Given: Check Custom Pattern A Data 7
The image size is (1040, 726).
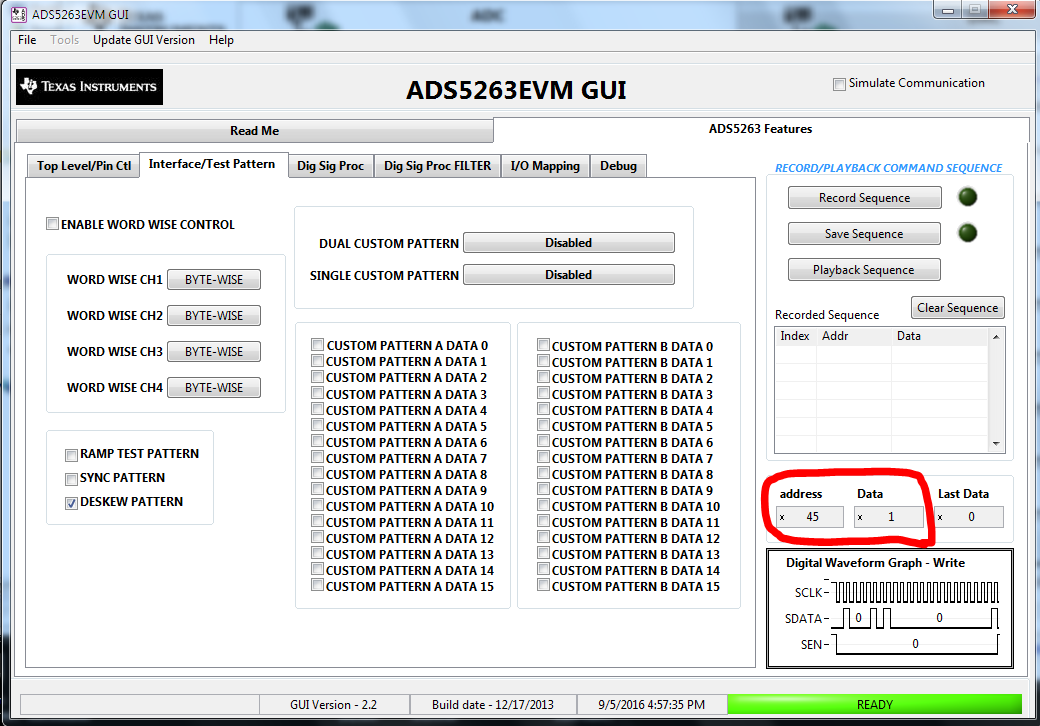Looking at the screenshot, I should pyautogui.click(x=318, y=457).
